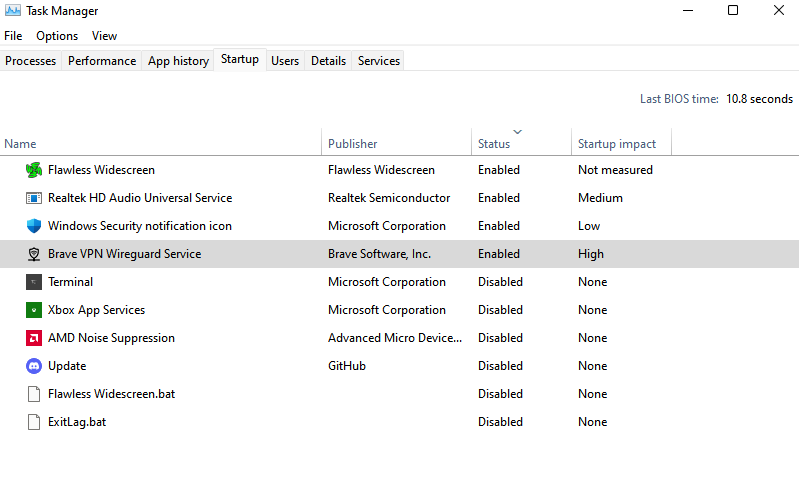799x477 pixels.
Task: Click the High startup impact value
Action: click(x=591, y=254)
